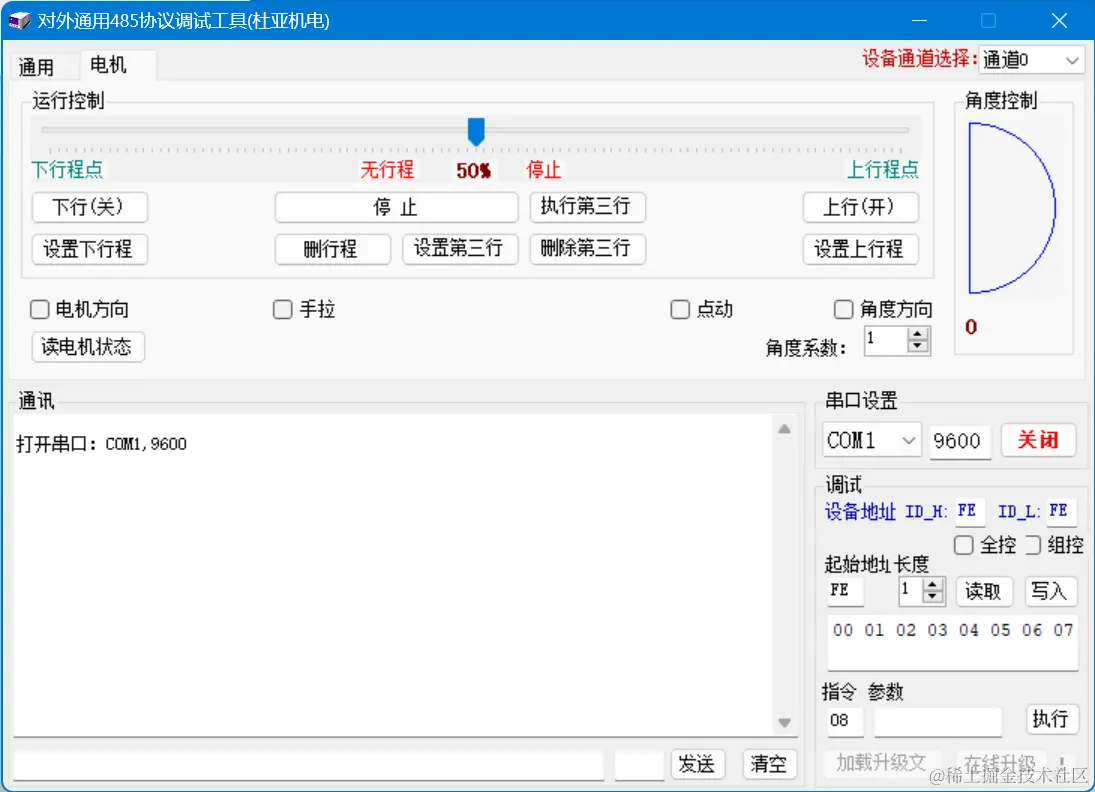Toggle the 手拉 checkbox
The image size is (1095, 792).
pos(282,309)
